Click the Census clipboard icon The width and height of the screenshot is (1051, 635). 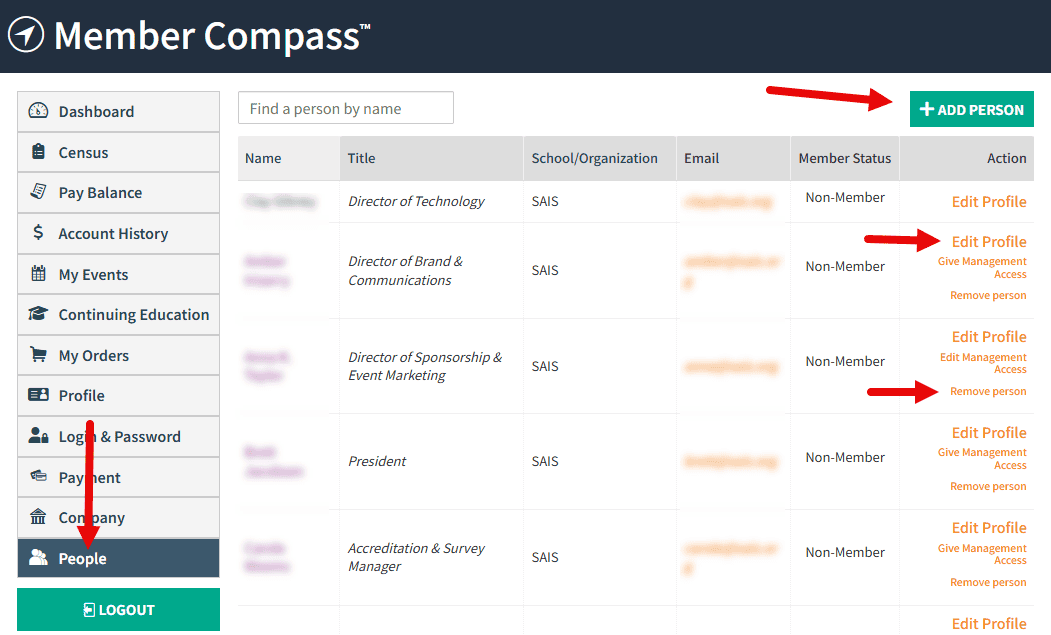38,152
